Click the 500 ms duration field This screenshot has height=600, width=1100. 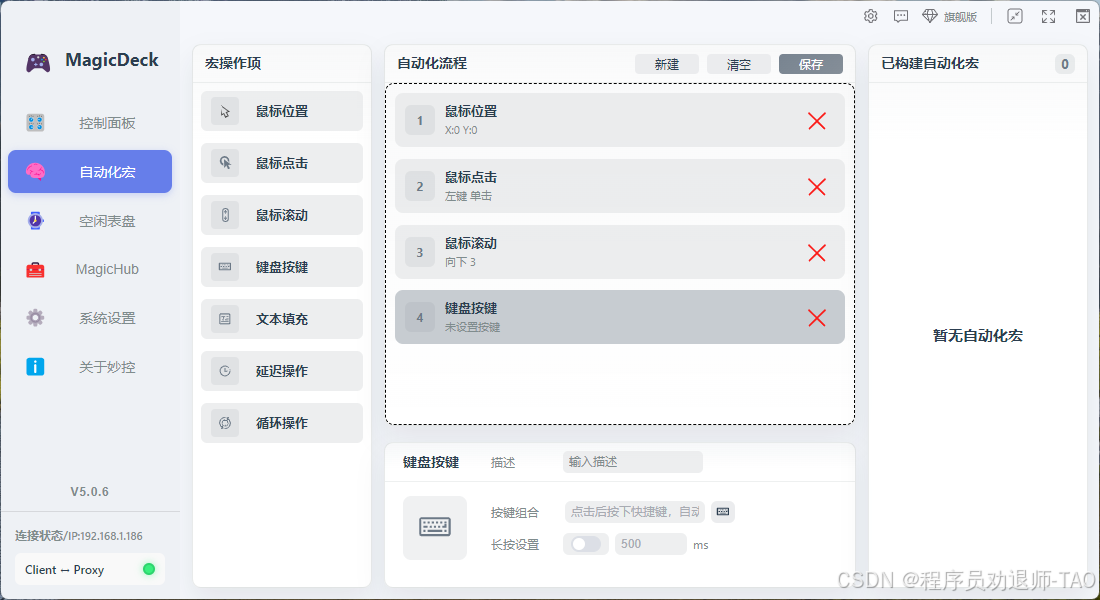[650, 544]
